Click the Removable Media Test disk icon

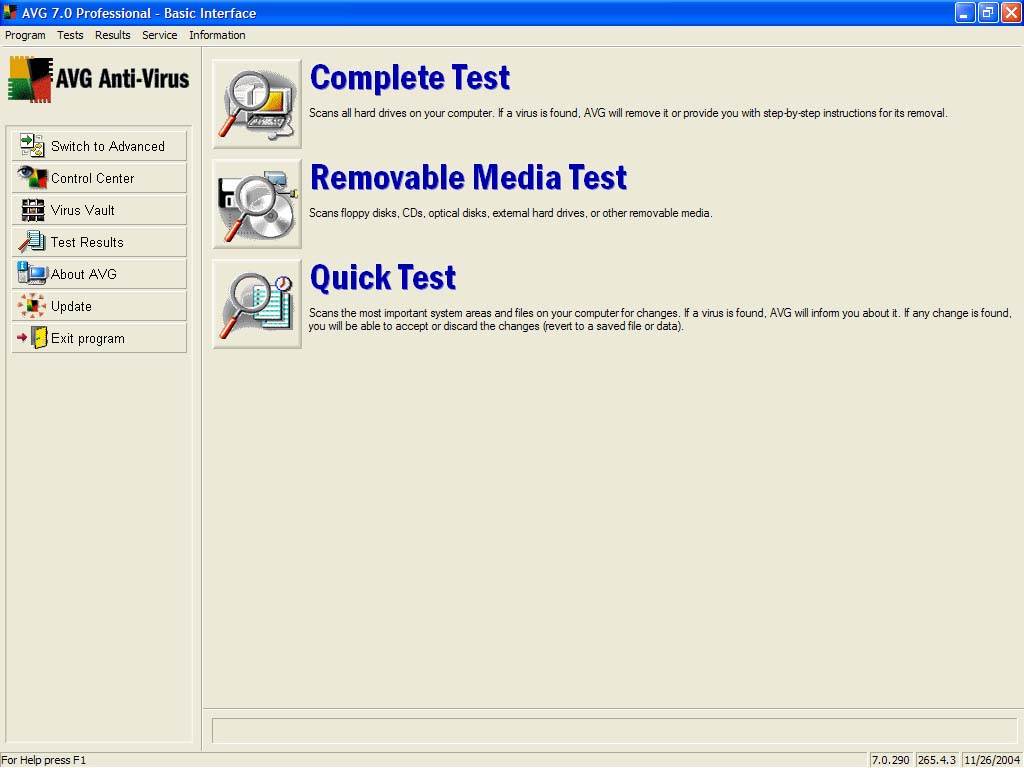(x=257, y=204)
